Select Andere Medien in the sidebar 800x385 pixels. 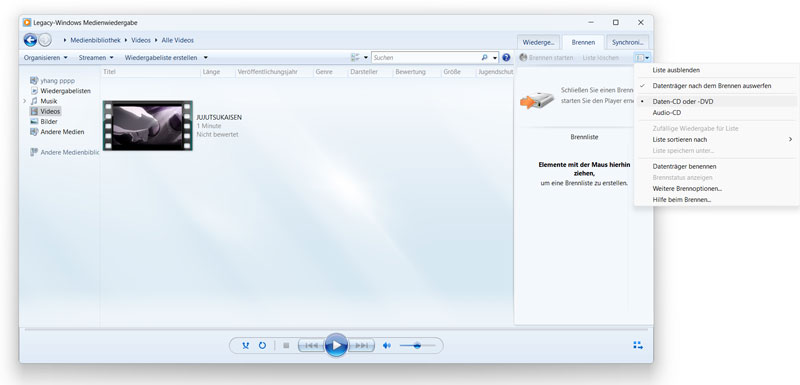pyautogui.click(x=57, y=132)
